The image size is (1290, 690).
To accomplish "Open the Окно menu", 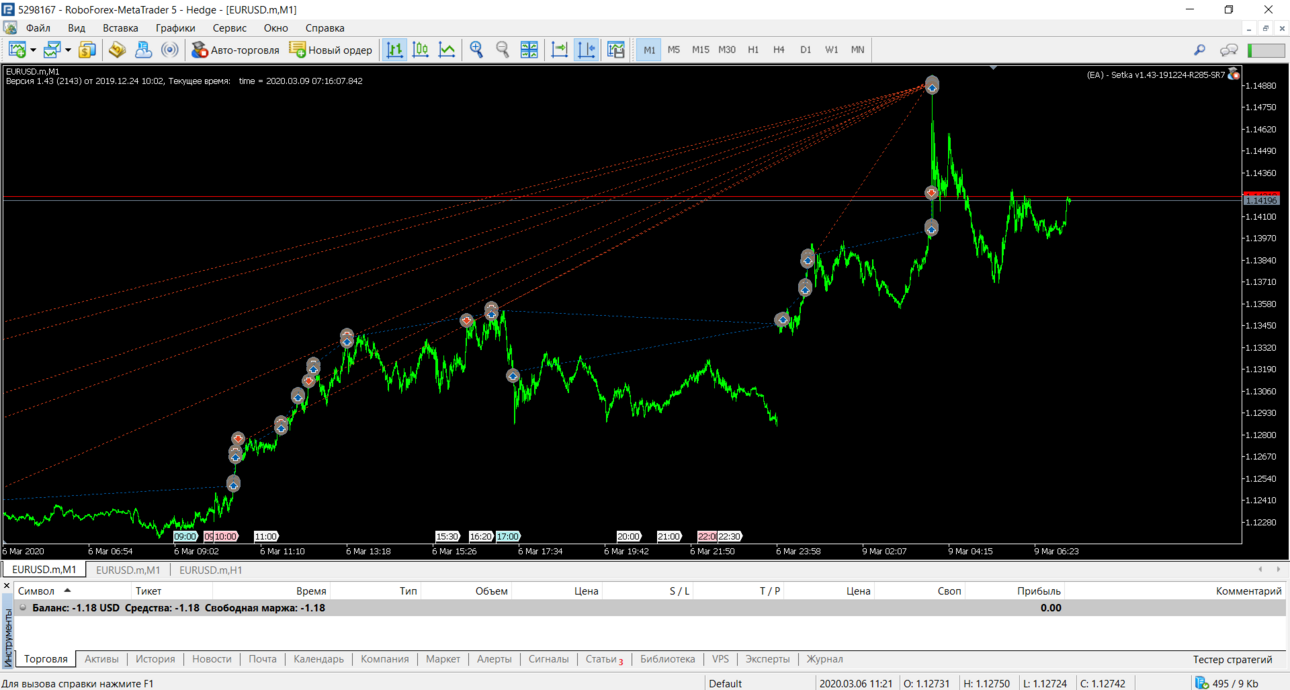I will coord(275,28).
